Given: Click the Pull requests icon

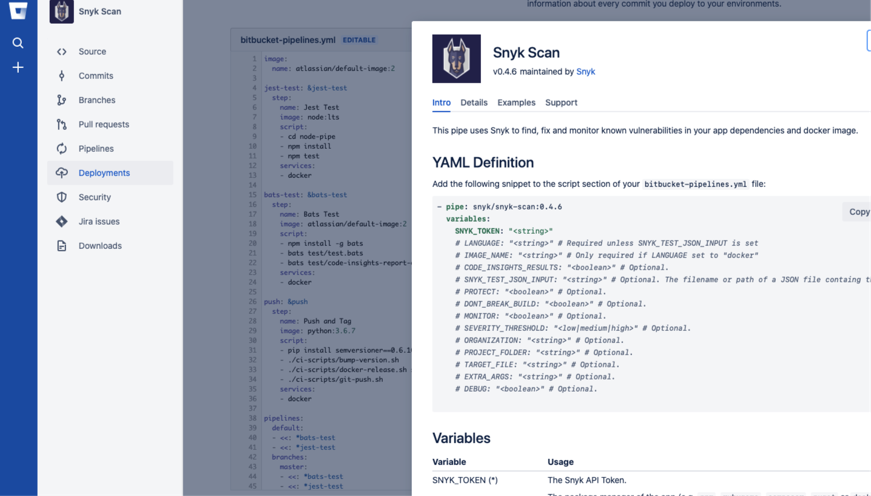Looking at the screenshot, I should [x=62, y=125].
